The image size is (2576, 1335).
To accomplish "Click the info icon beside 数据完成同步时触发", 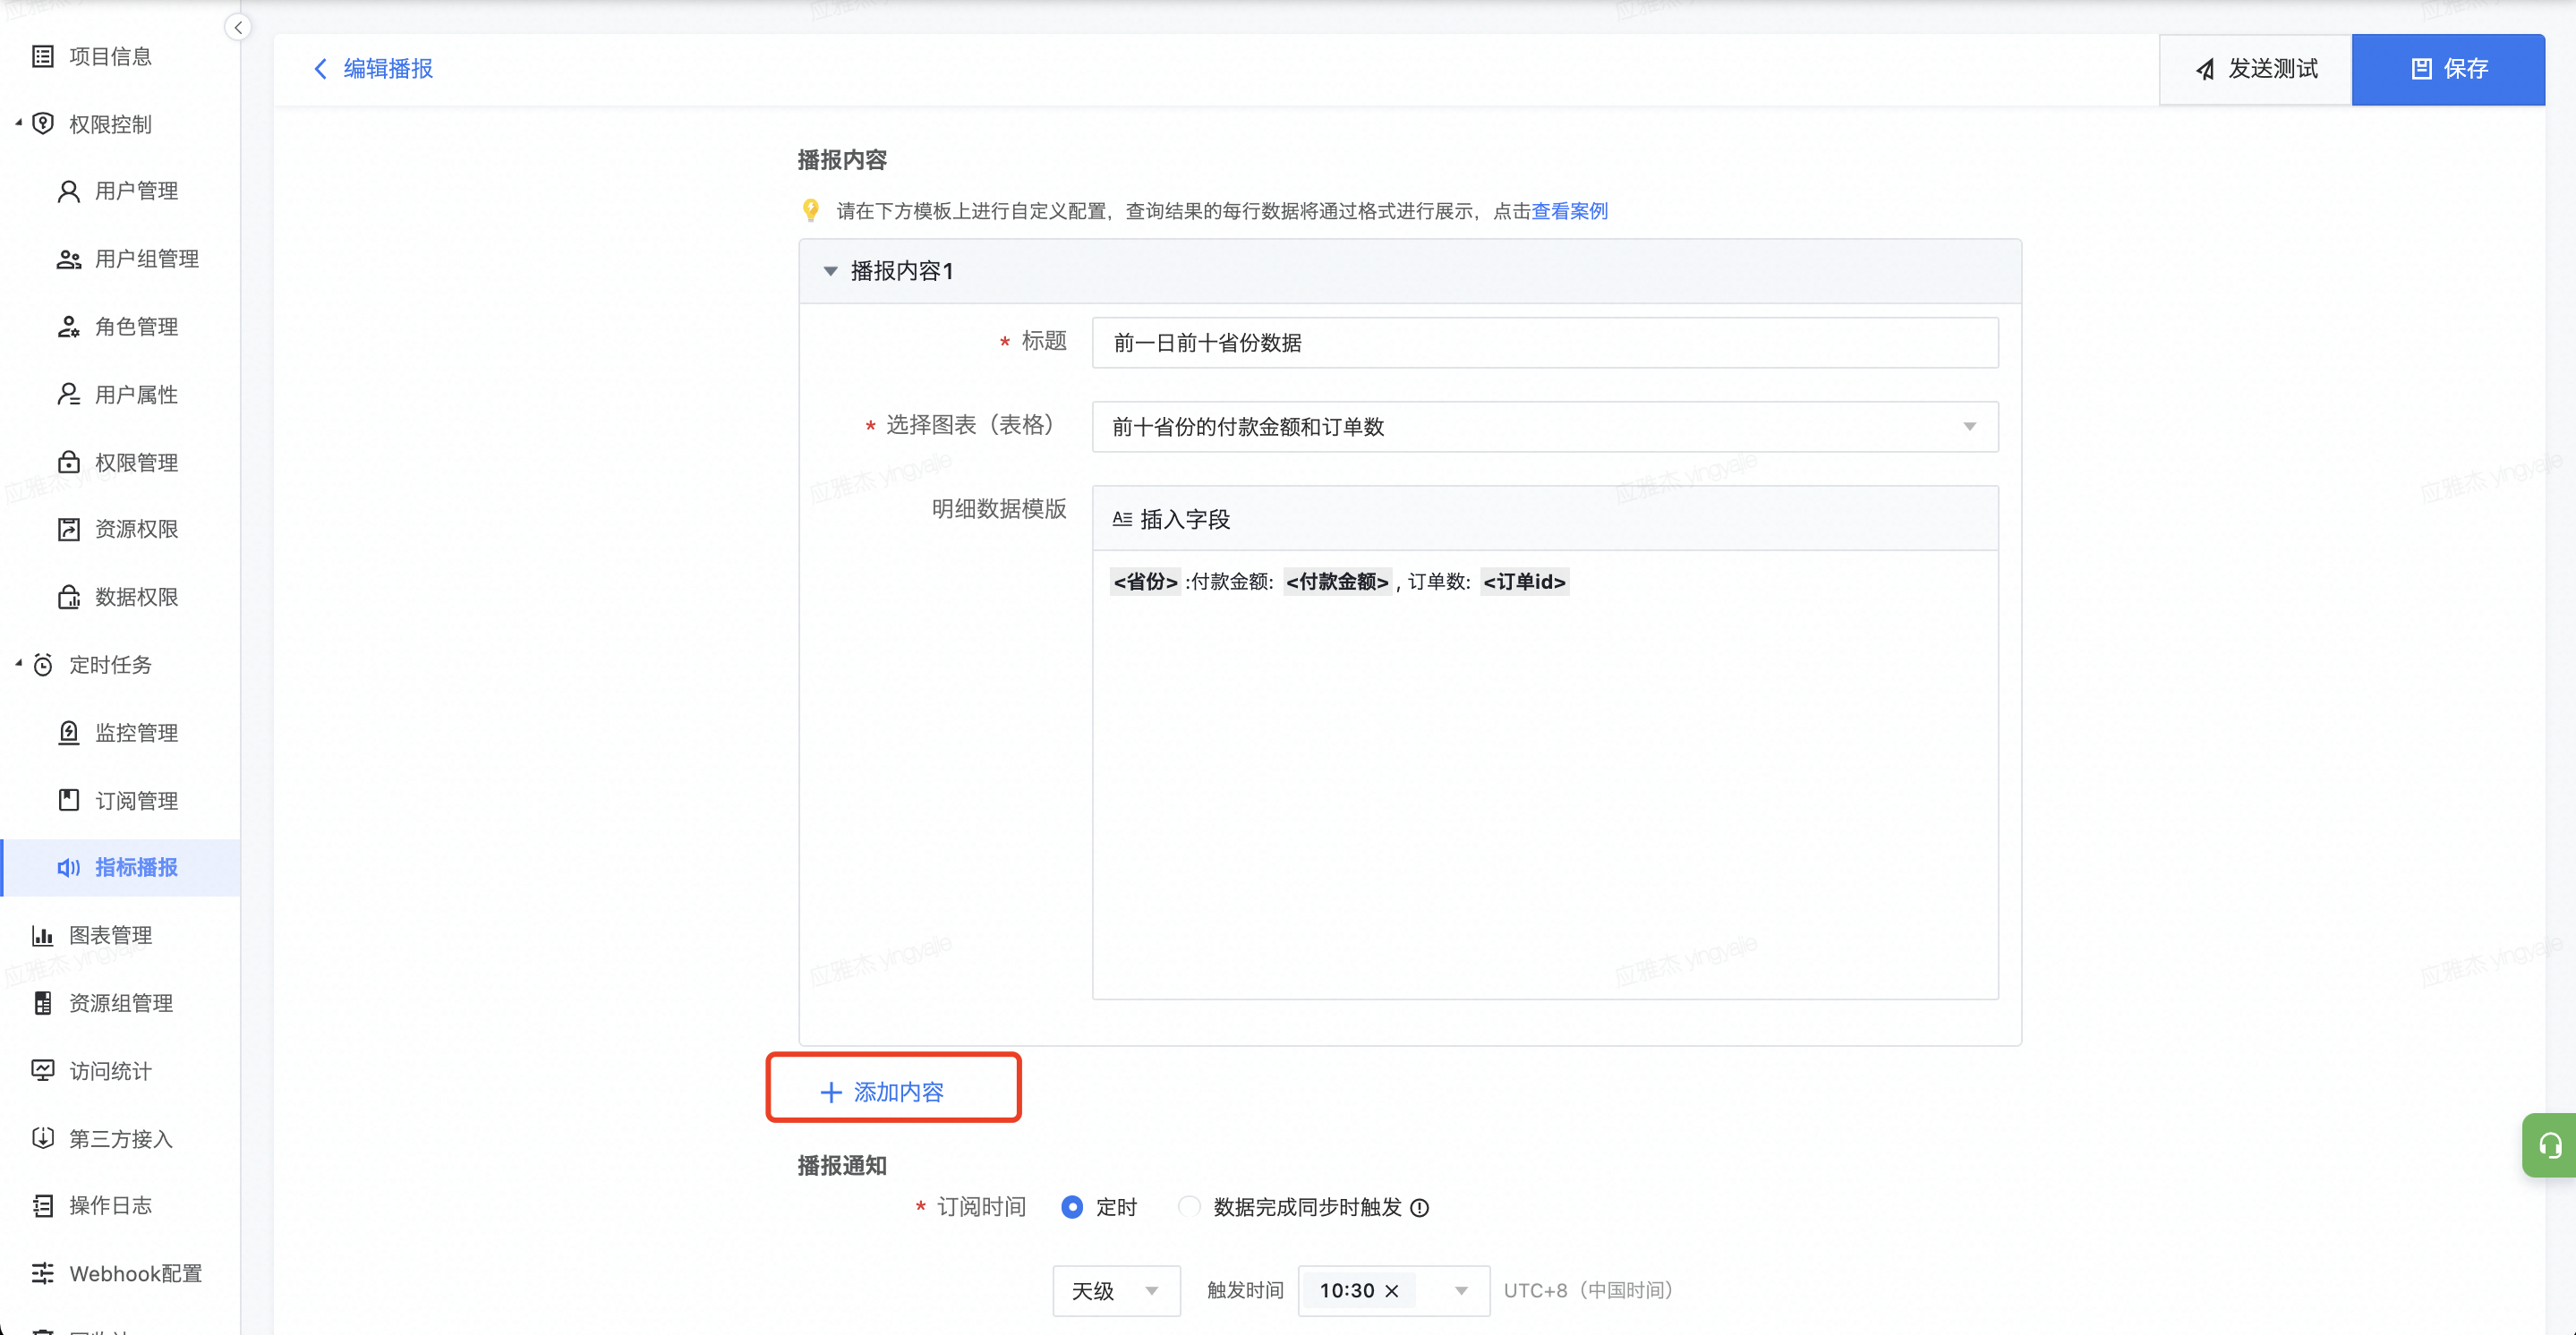I will pyautogui.click(x=1419, y=1208).
